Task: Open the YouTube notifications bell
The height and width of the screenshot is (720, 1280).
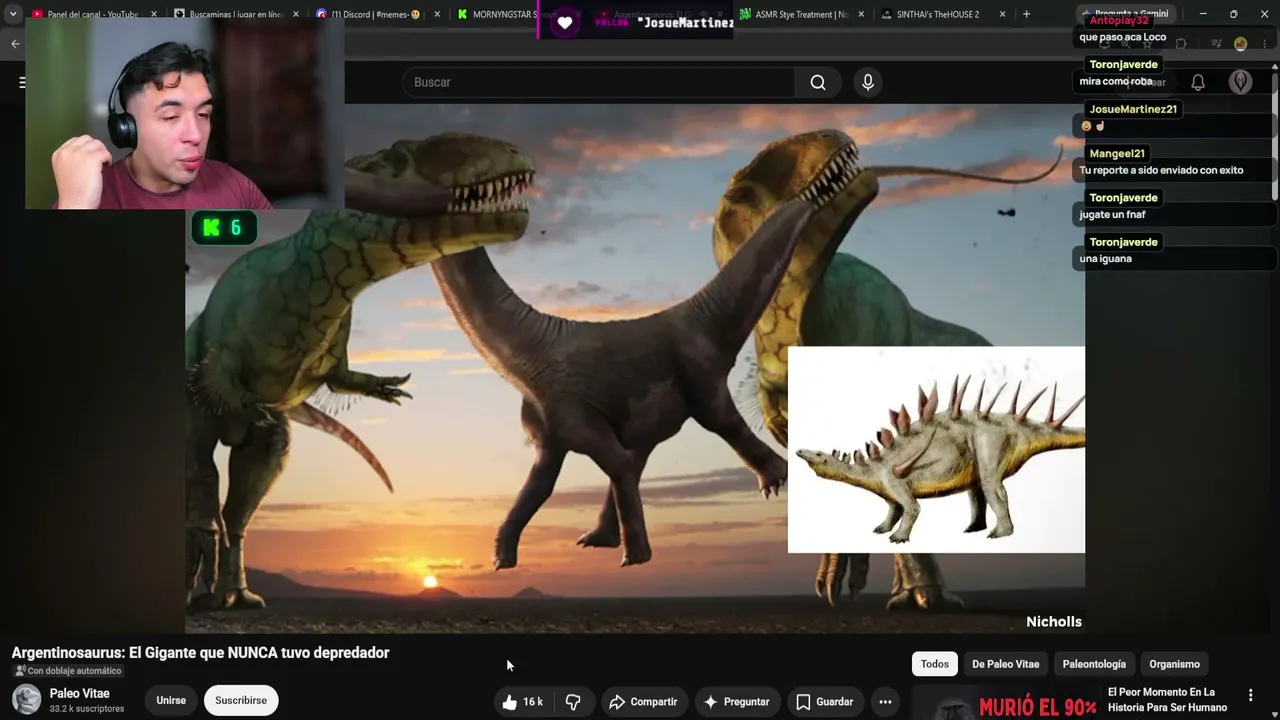Action: point(1197,82)
